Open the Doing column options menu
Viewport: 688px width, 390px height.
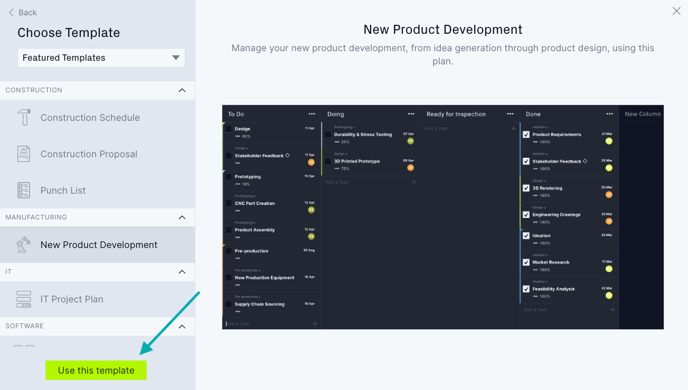pos(411,114)
